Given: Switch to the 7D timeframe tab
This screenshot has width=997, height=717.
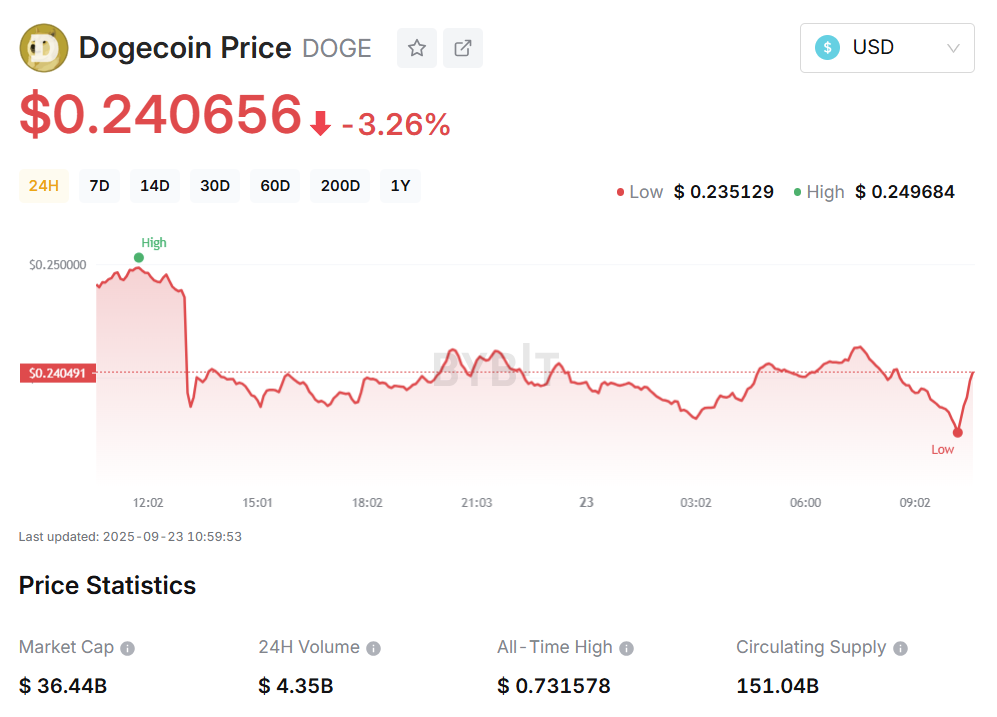Looking at the screenshot, I should (x=98, y=186).
